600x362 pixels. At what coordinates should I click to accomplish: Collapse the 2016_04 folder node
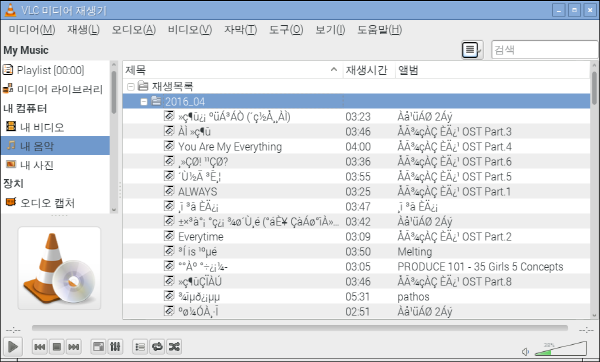click(x=144, y=102)
